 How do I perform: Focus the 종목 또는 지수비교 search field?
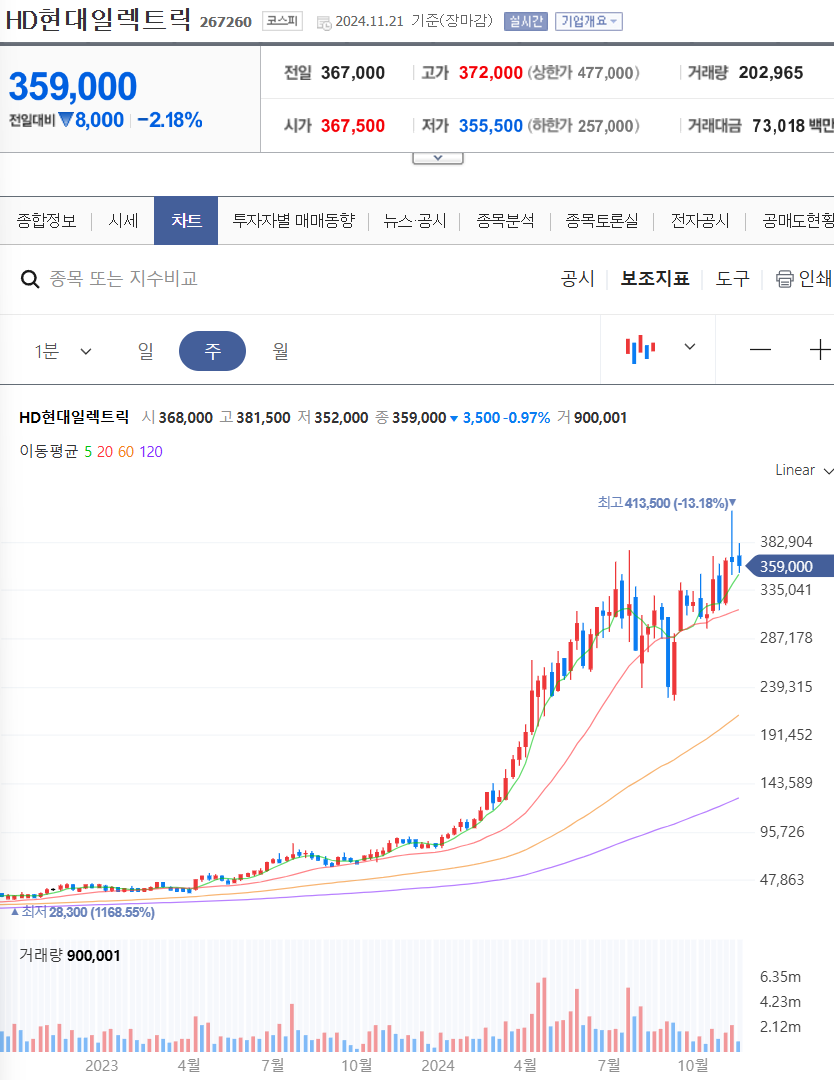(123, 278)
